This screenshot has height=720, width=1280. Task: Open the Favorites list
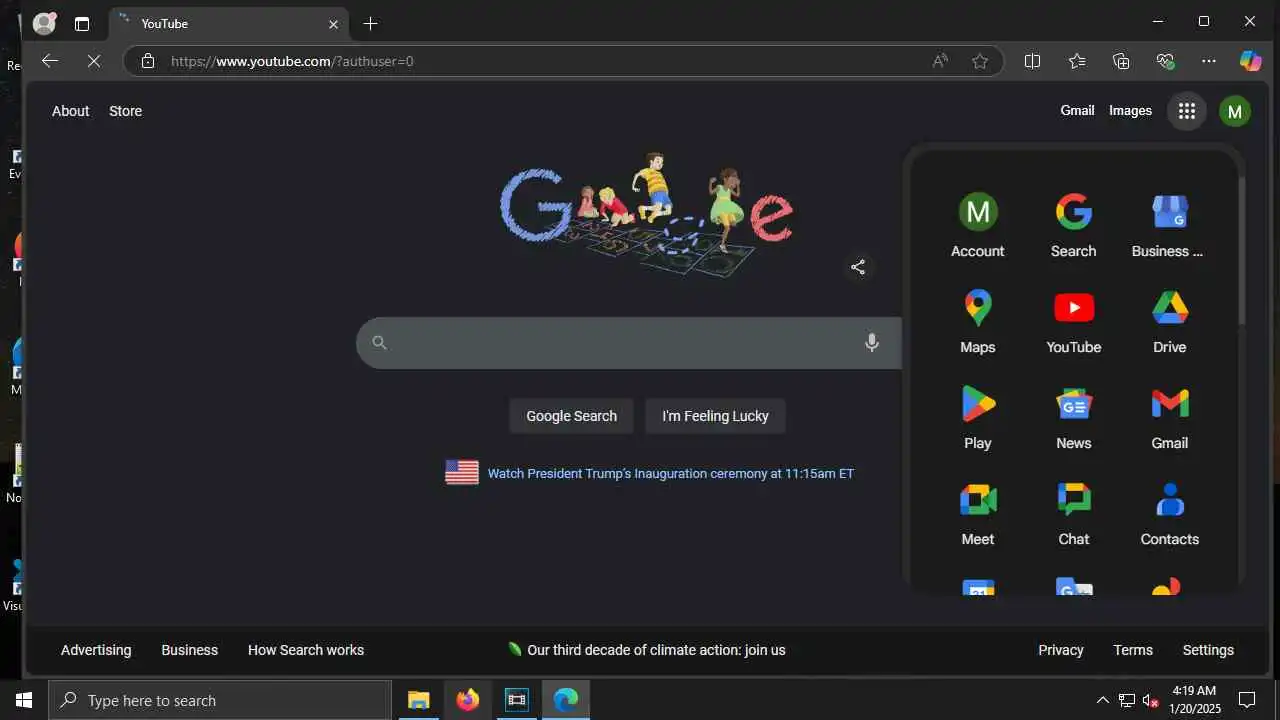coord(1077,61)
